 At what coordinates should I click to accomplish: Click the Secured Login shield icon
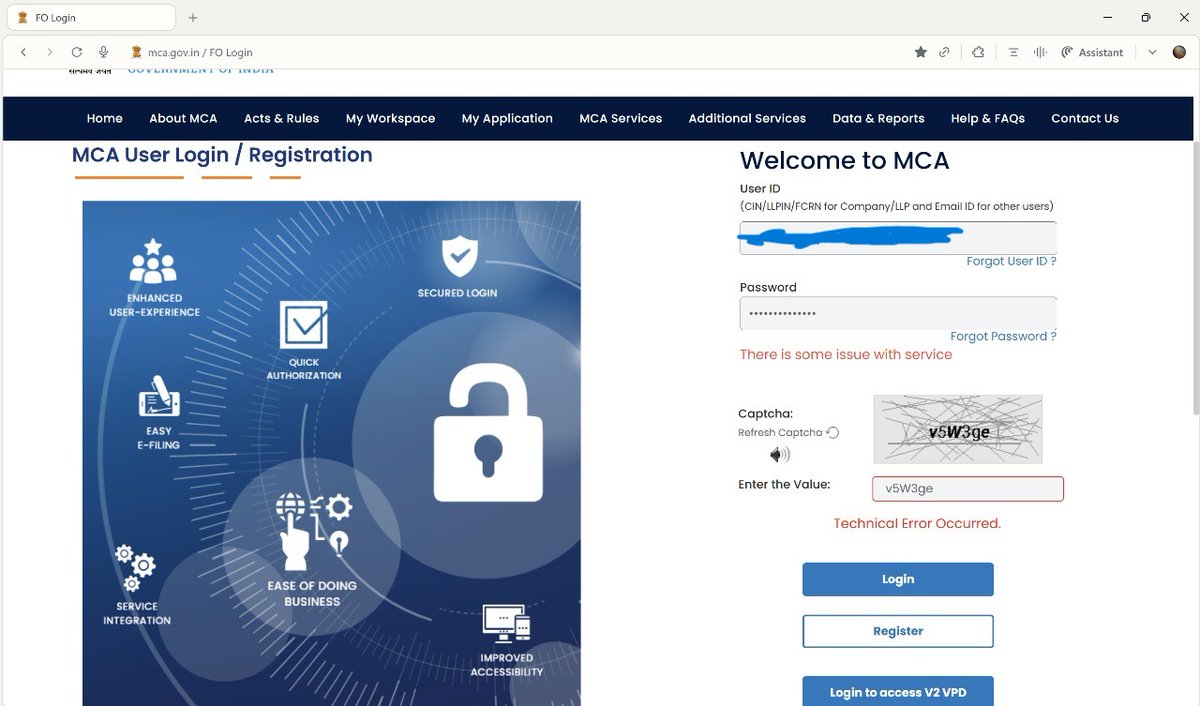(459, 257)
